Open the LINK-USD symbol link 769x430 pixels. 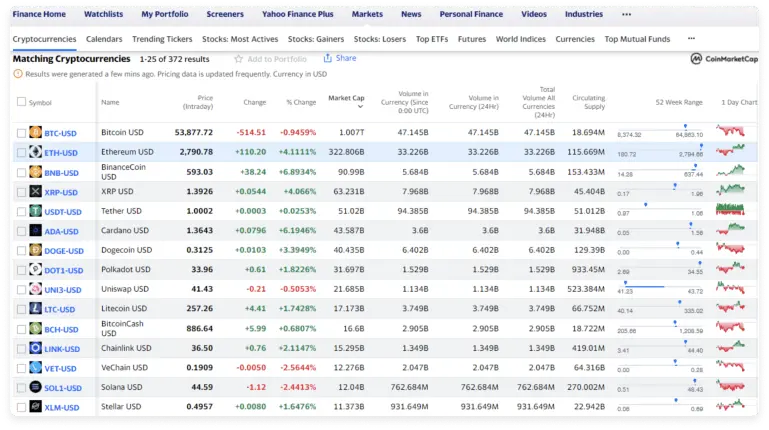coord(61,348)
